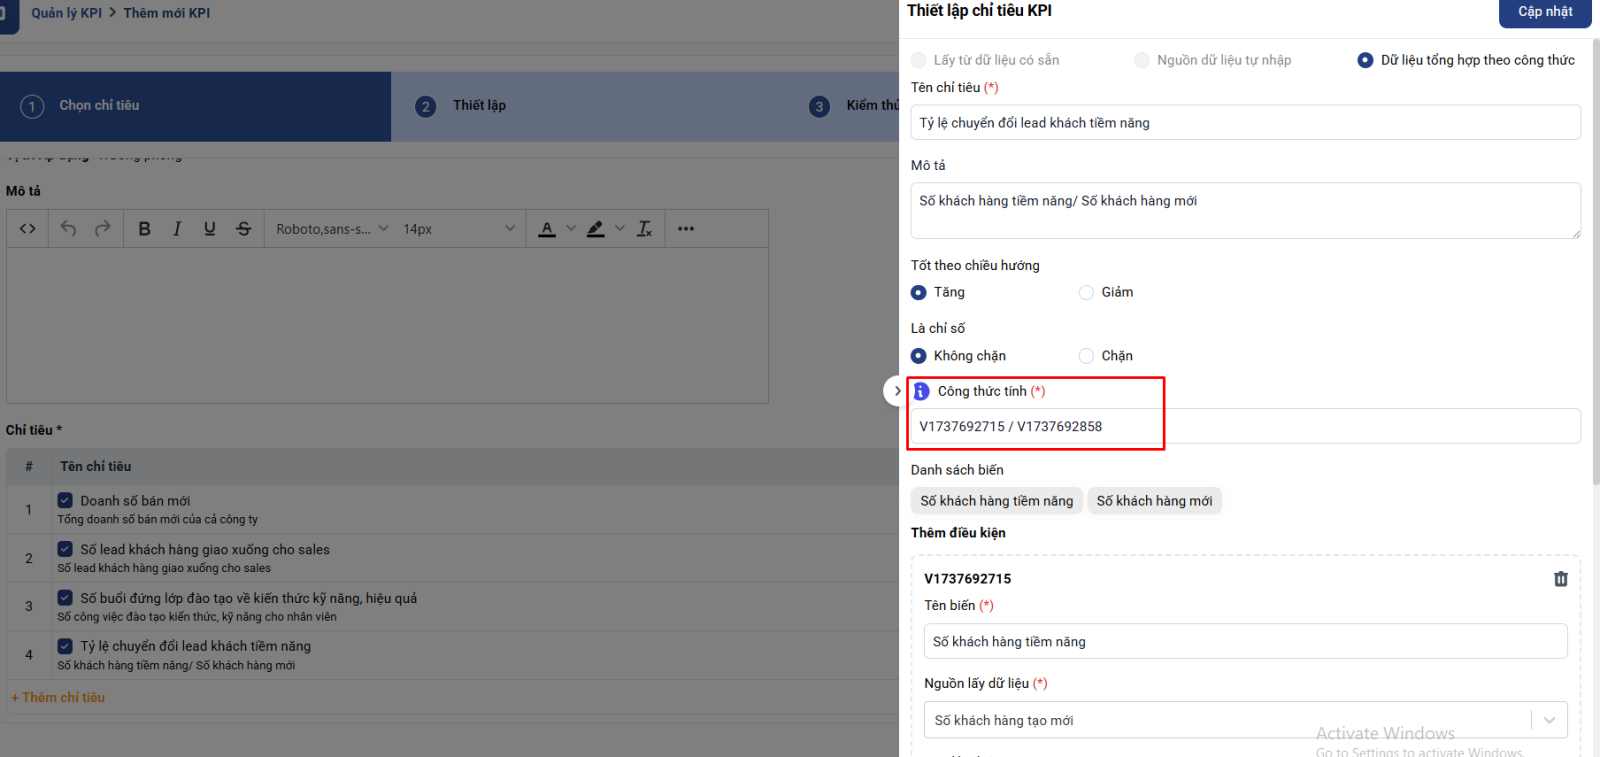Click the undo icon in editor toolbar

click(x=68, y=229)
